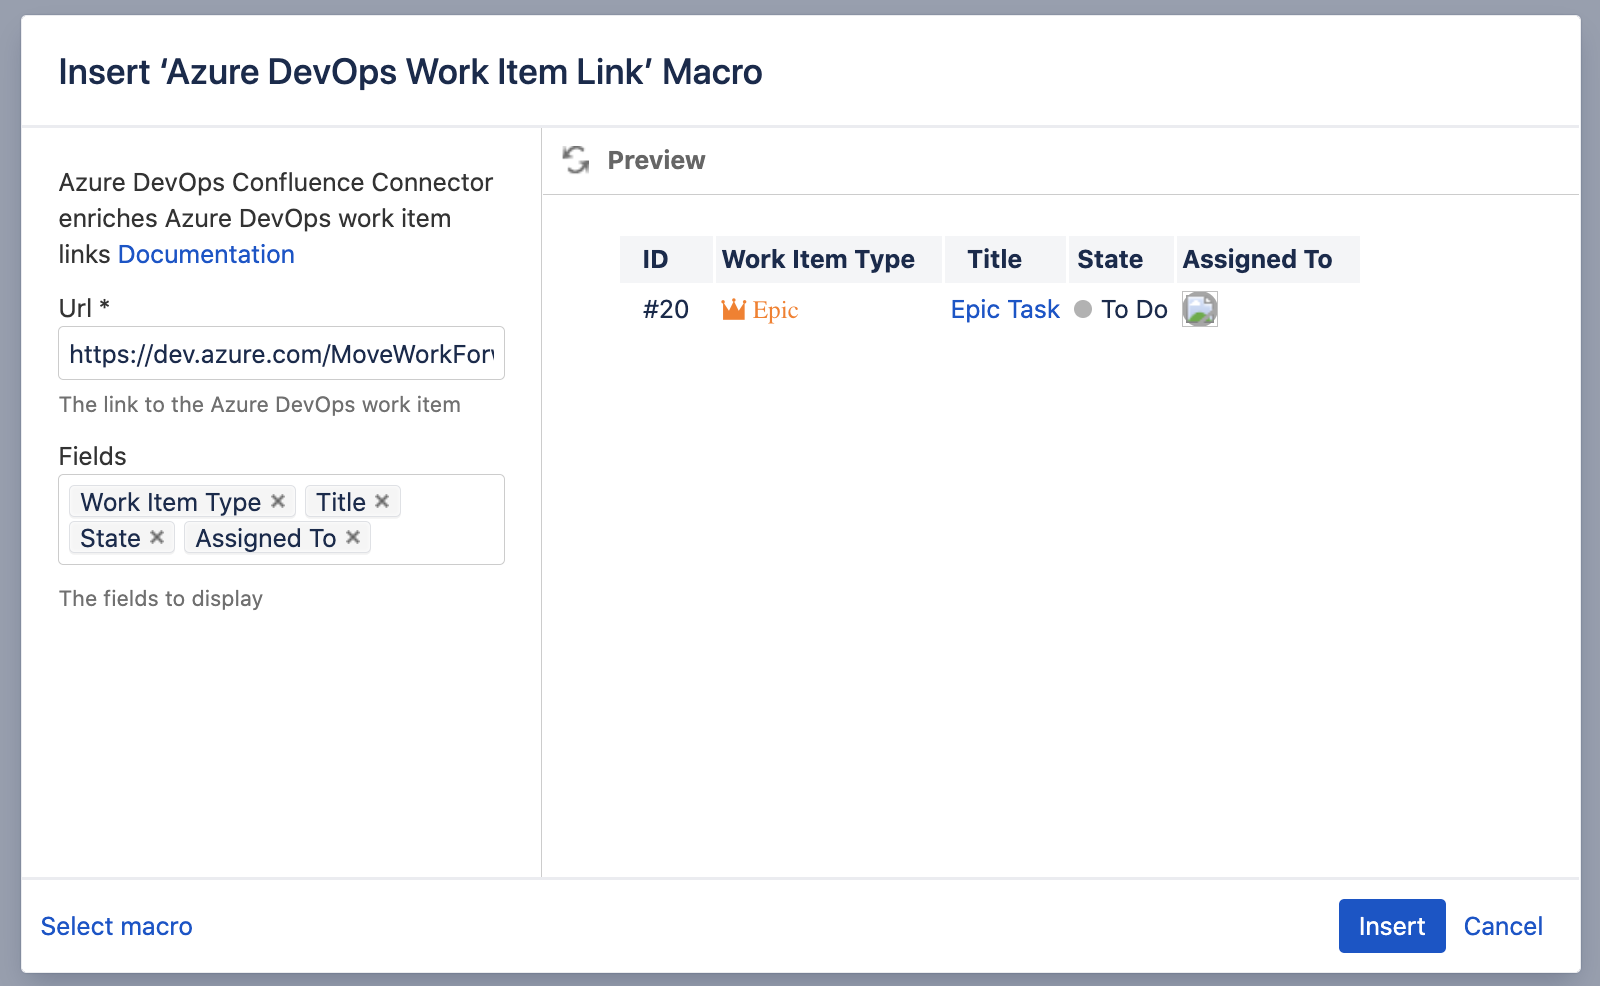
Task: Click the State column header
Action: 1109,259
